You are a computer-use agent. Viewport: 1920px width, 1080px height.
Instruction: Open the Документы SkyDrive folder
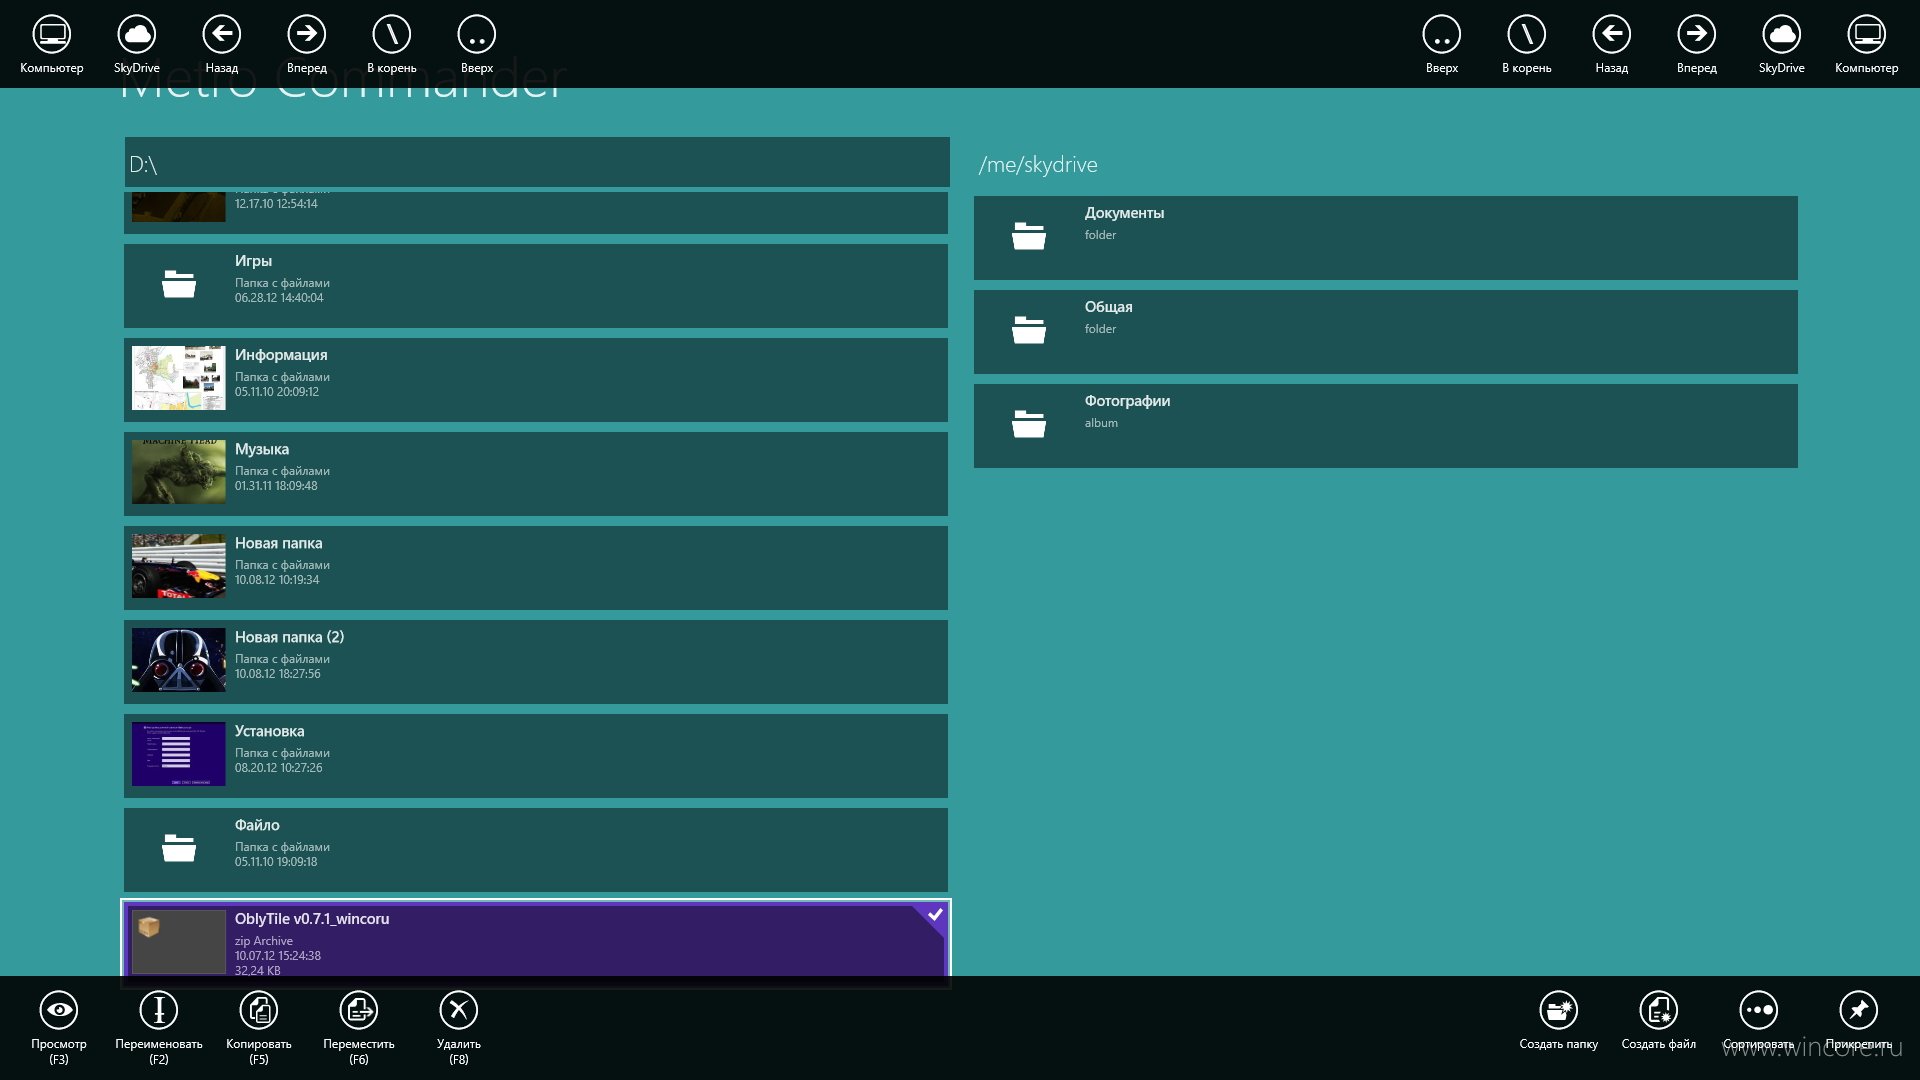(x=1386, y=238)
